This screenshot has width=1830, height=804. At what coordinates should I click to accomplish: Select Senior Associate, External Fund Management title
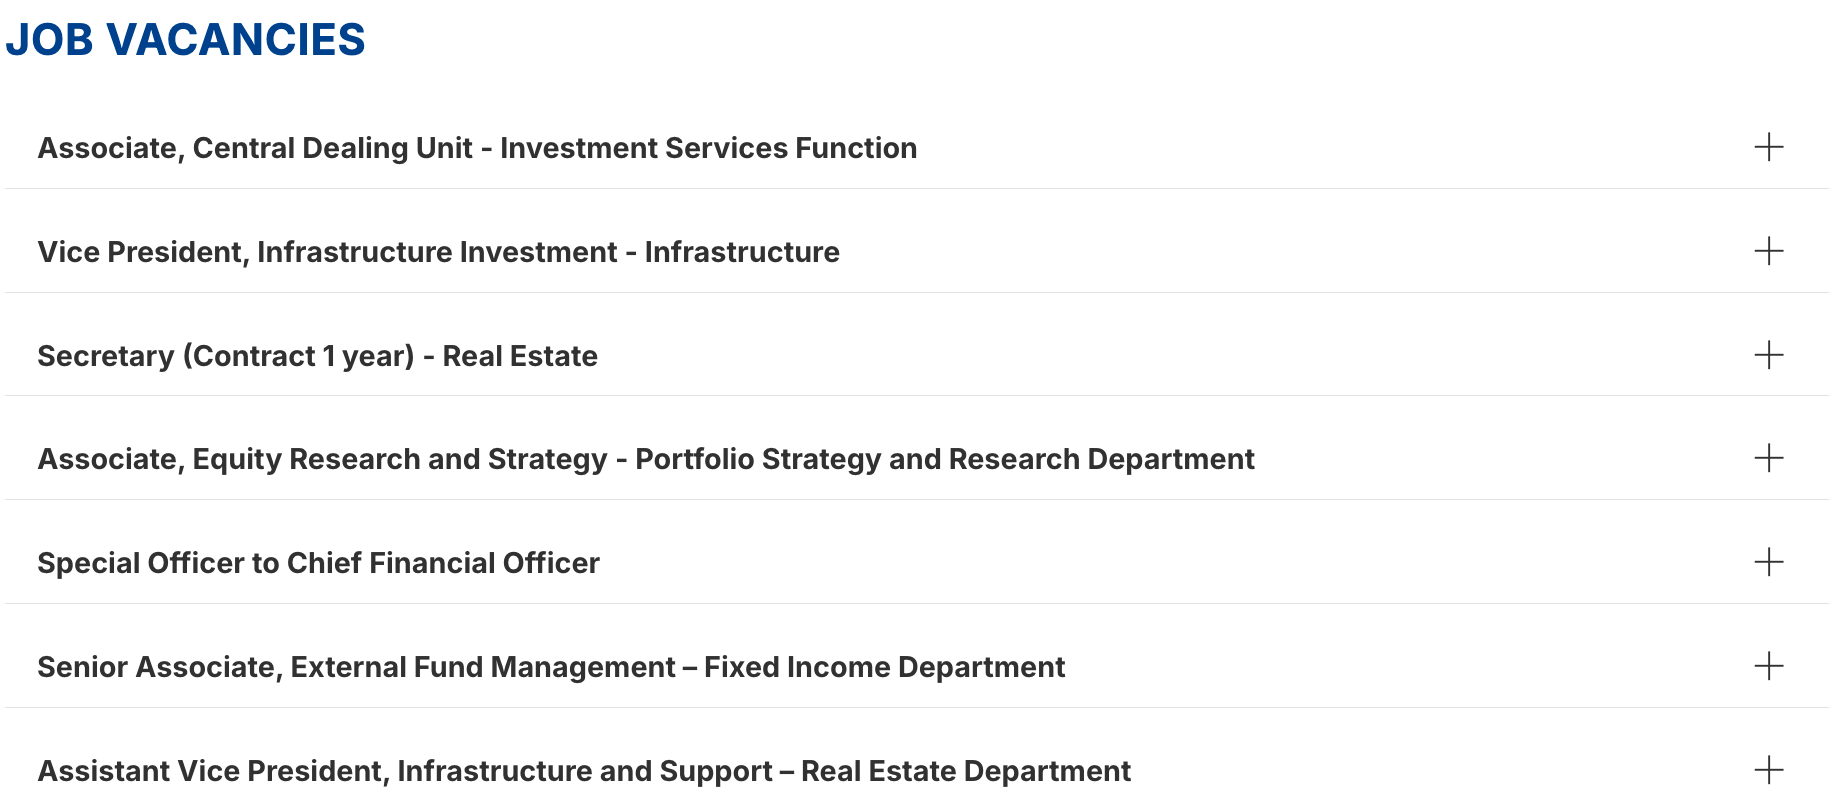click(x=551, y=667)
